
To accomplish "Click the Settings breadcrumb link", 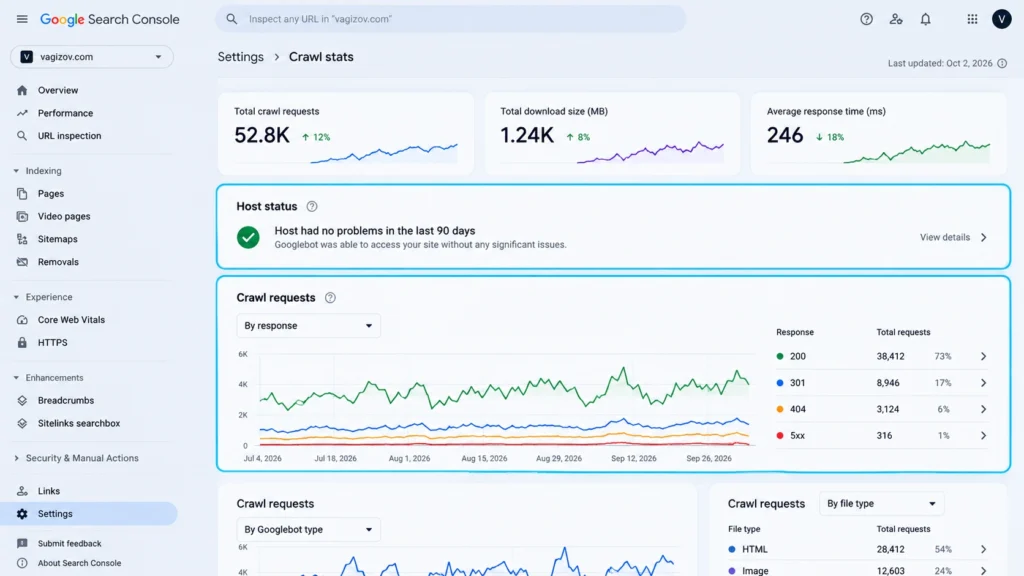I will 240,57.
